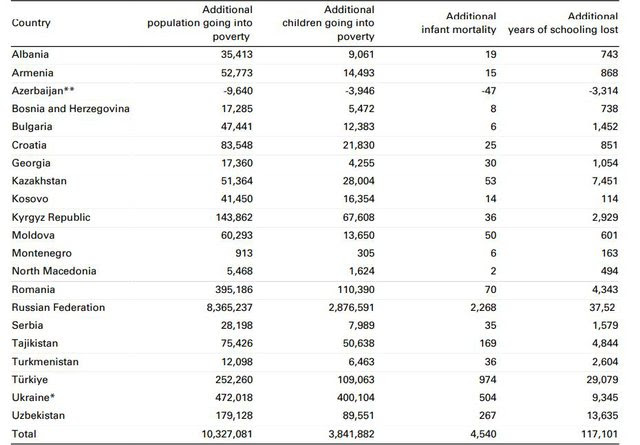The height and width of the screenshot is (445, 640).
Task: Click Armenia's additional population value 52,773
Action: [237, 73]
